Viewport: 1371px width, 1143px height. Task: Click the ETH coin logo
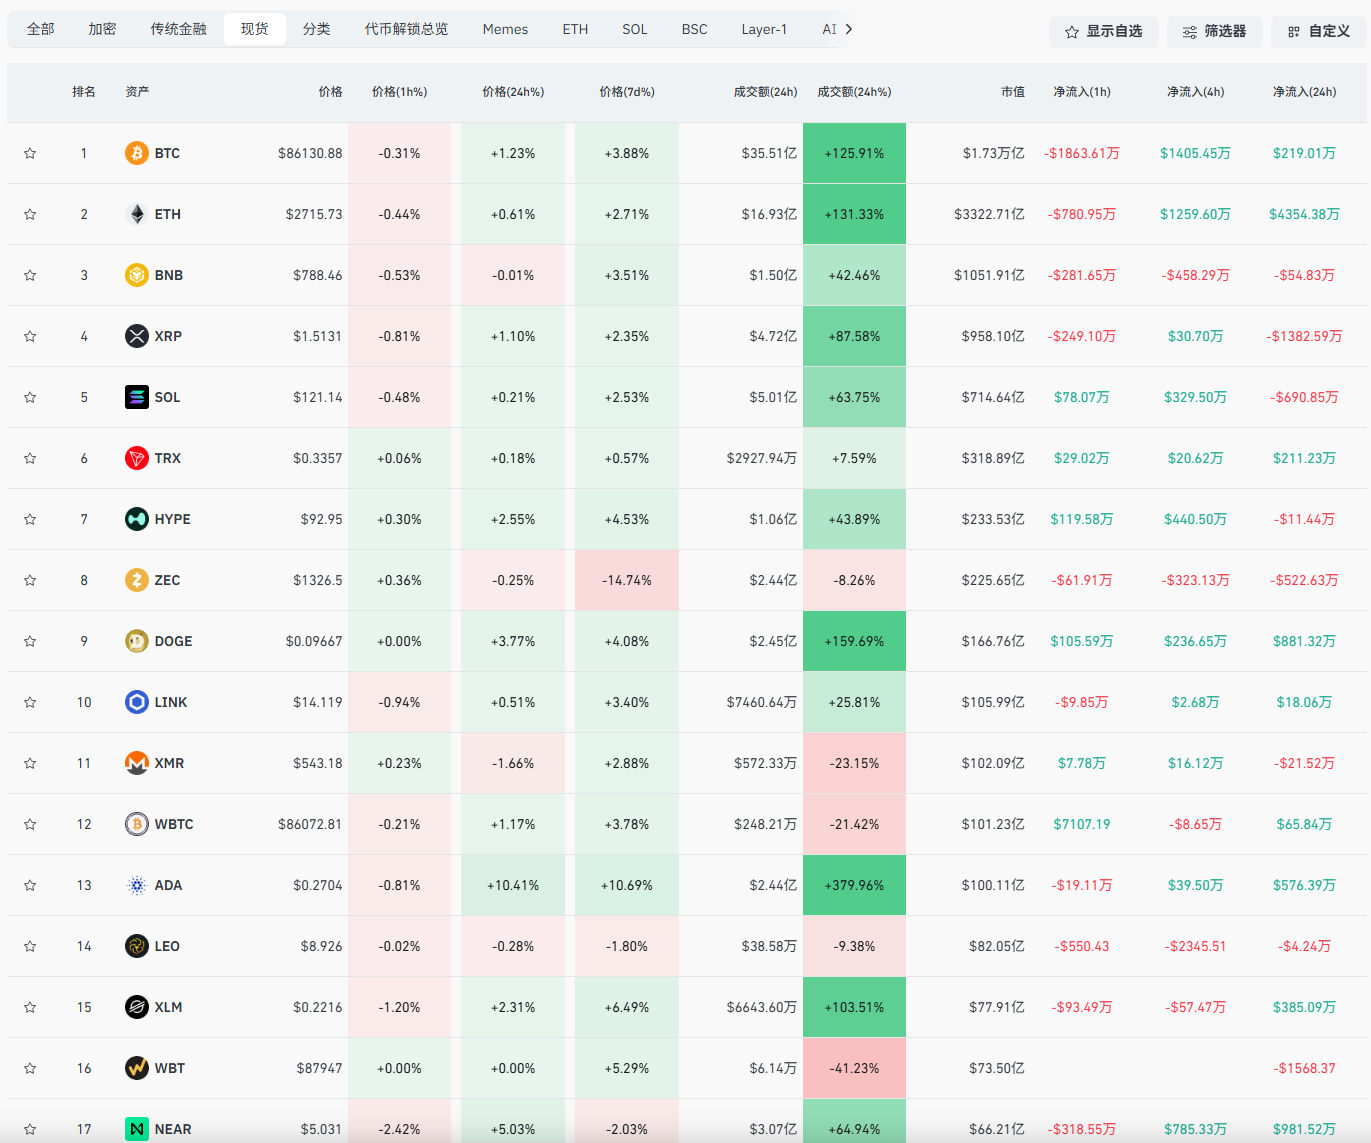tap(137, 214)
